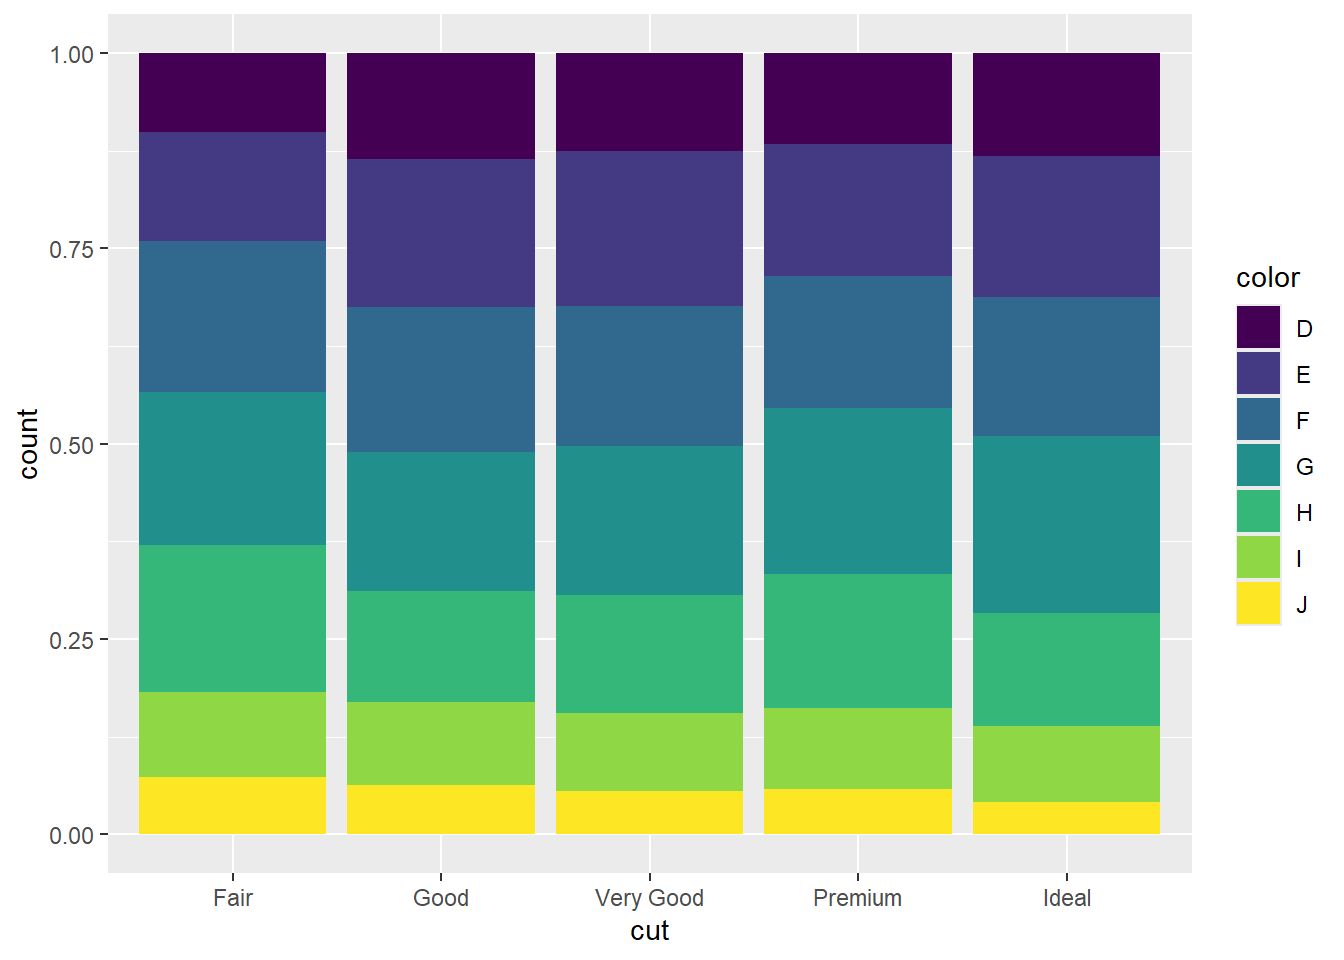
Task: Click the dark purple D segment in Ideal bar
Action: coord(1067,105)
